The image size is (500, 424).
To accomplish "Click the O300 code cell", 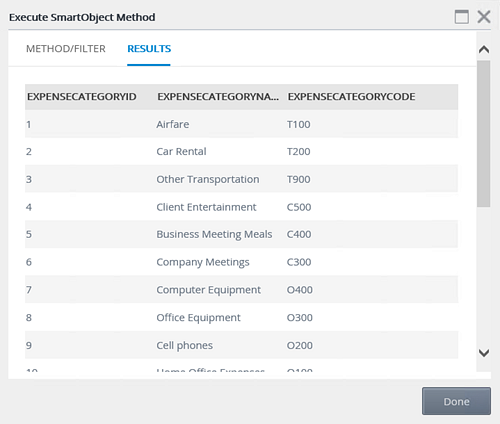I will point(300,317).
